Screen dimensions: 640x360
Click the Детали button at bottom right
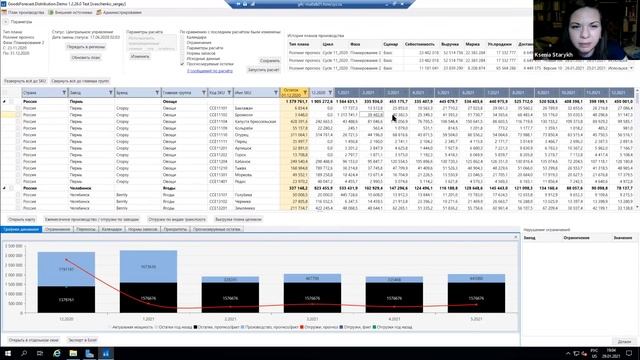pos(624,342)
